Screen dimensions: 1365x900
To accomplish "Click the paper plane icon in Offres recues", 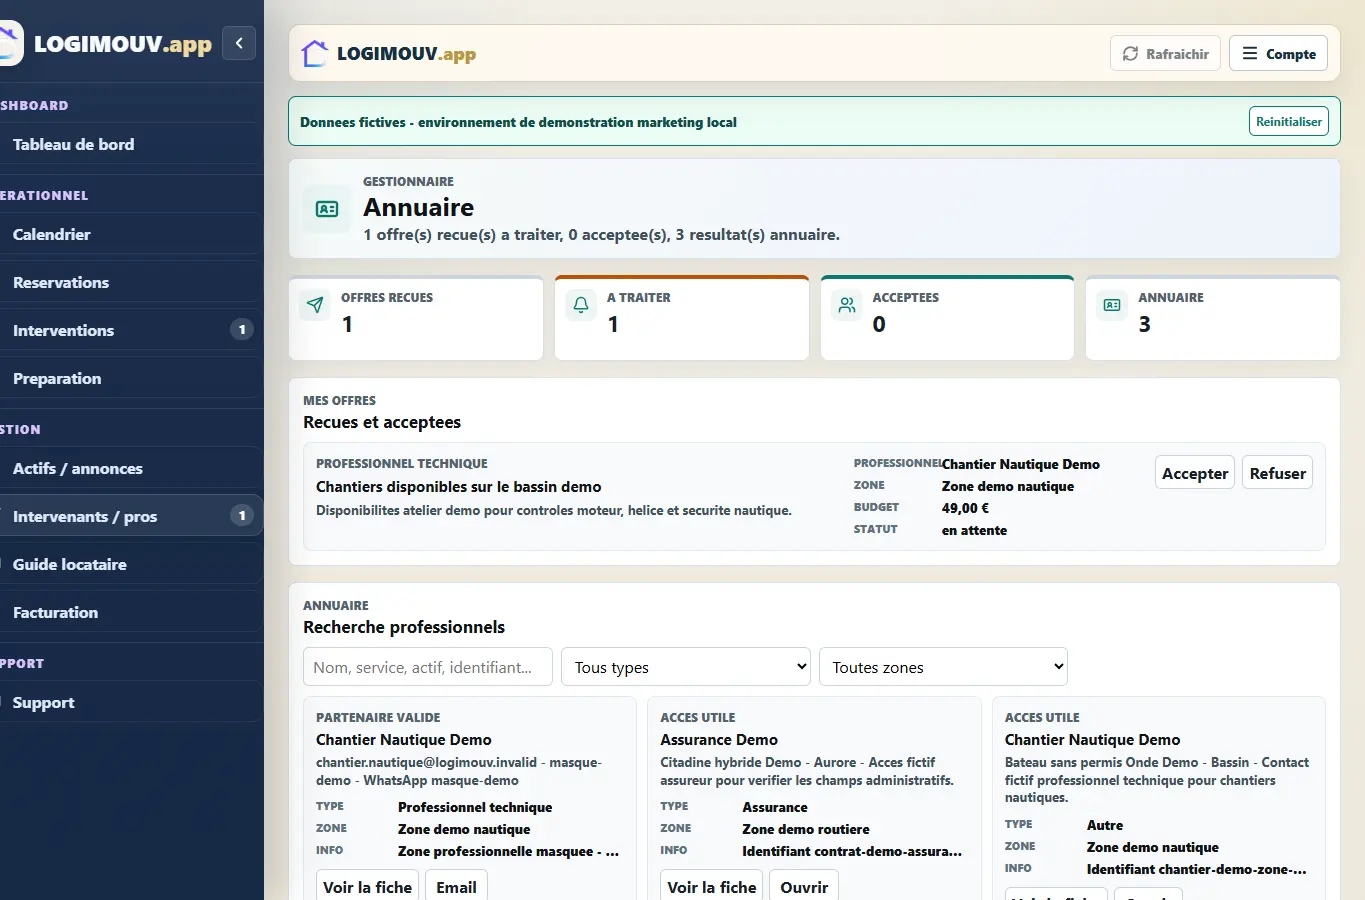I will pos(315,305).
